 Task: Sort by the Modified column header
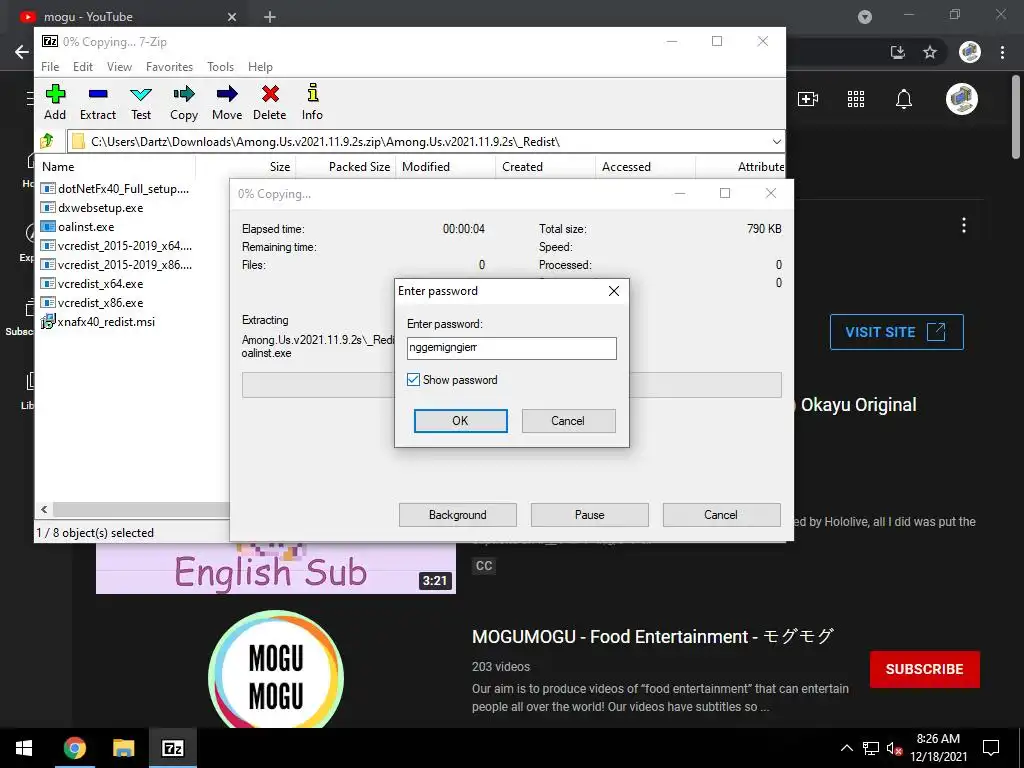[x=445, y=167]
